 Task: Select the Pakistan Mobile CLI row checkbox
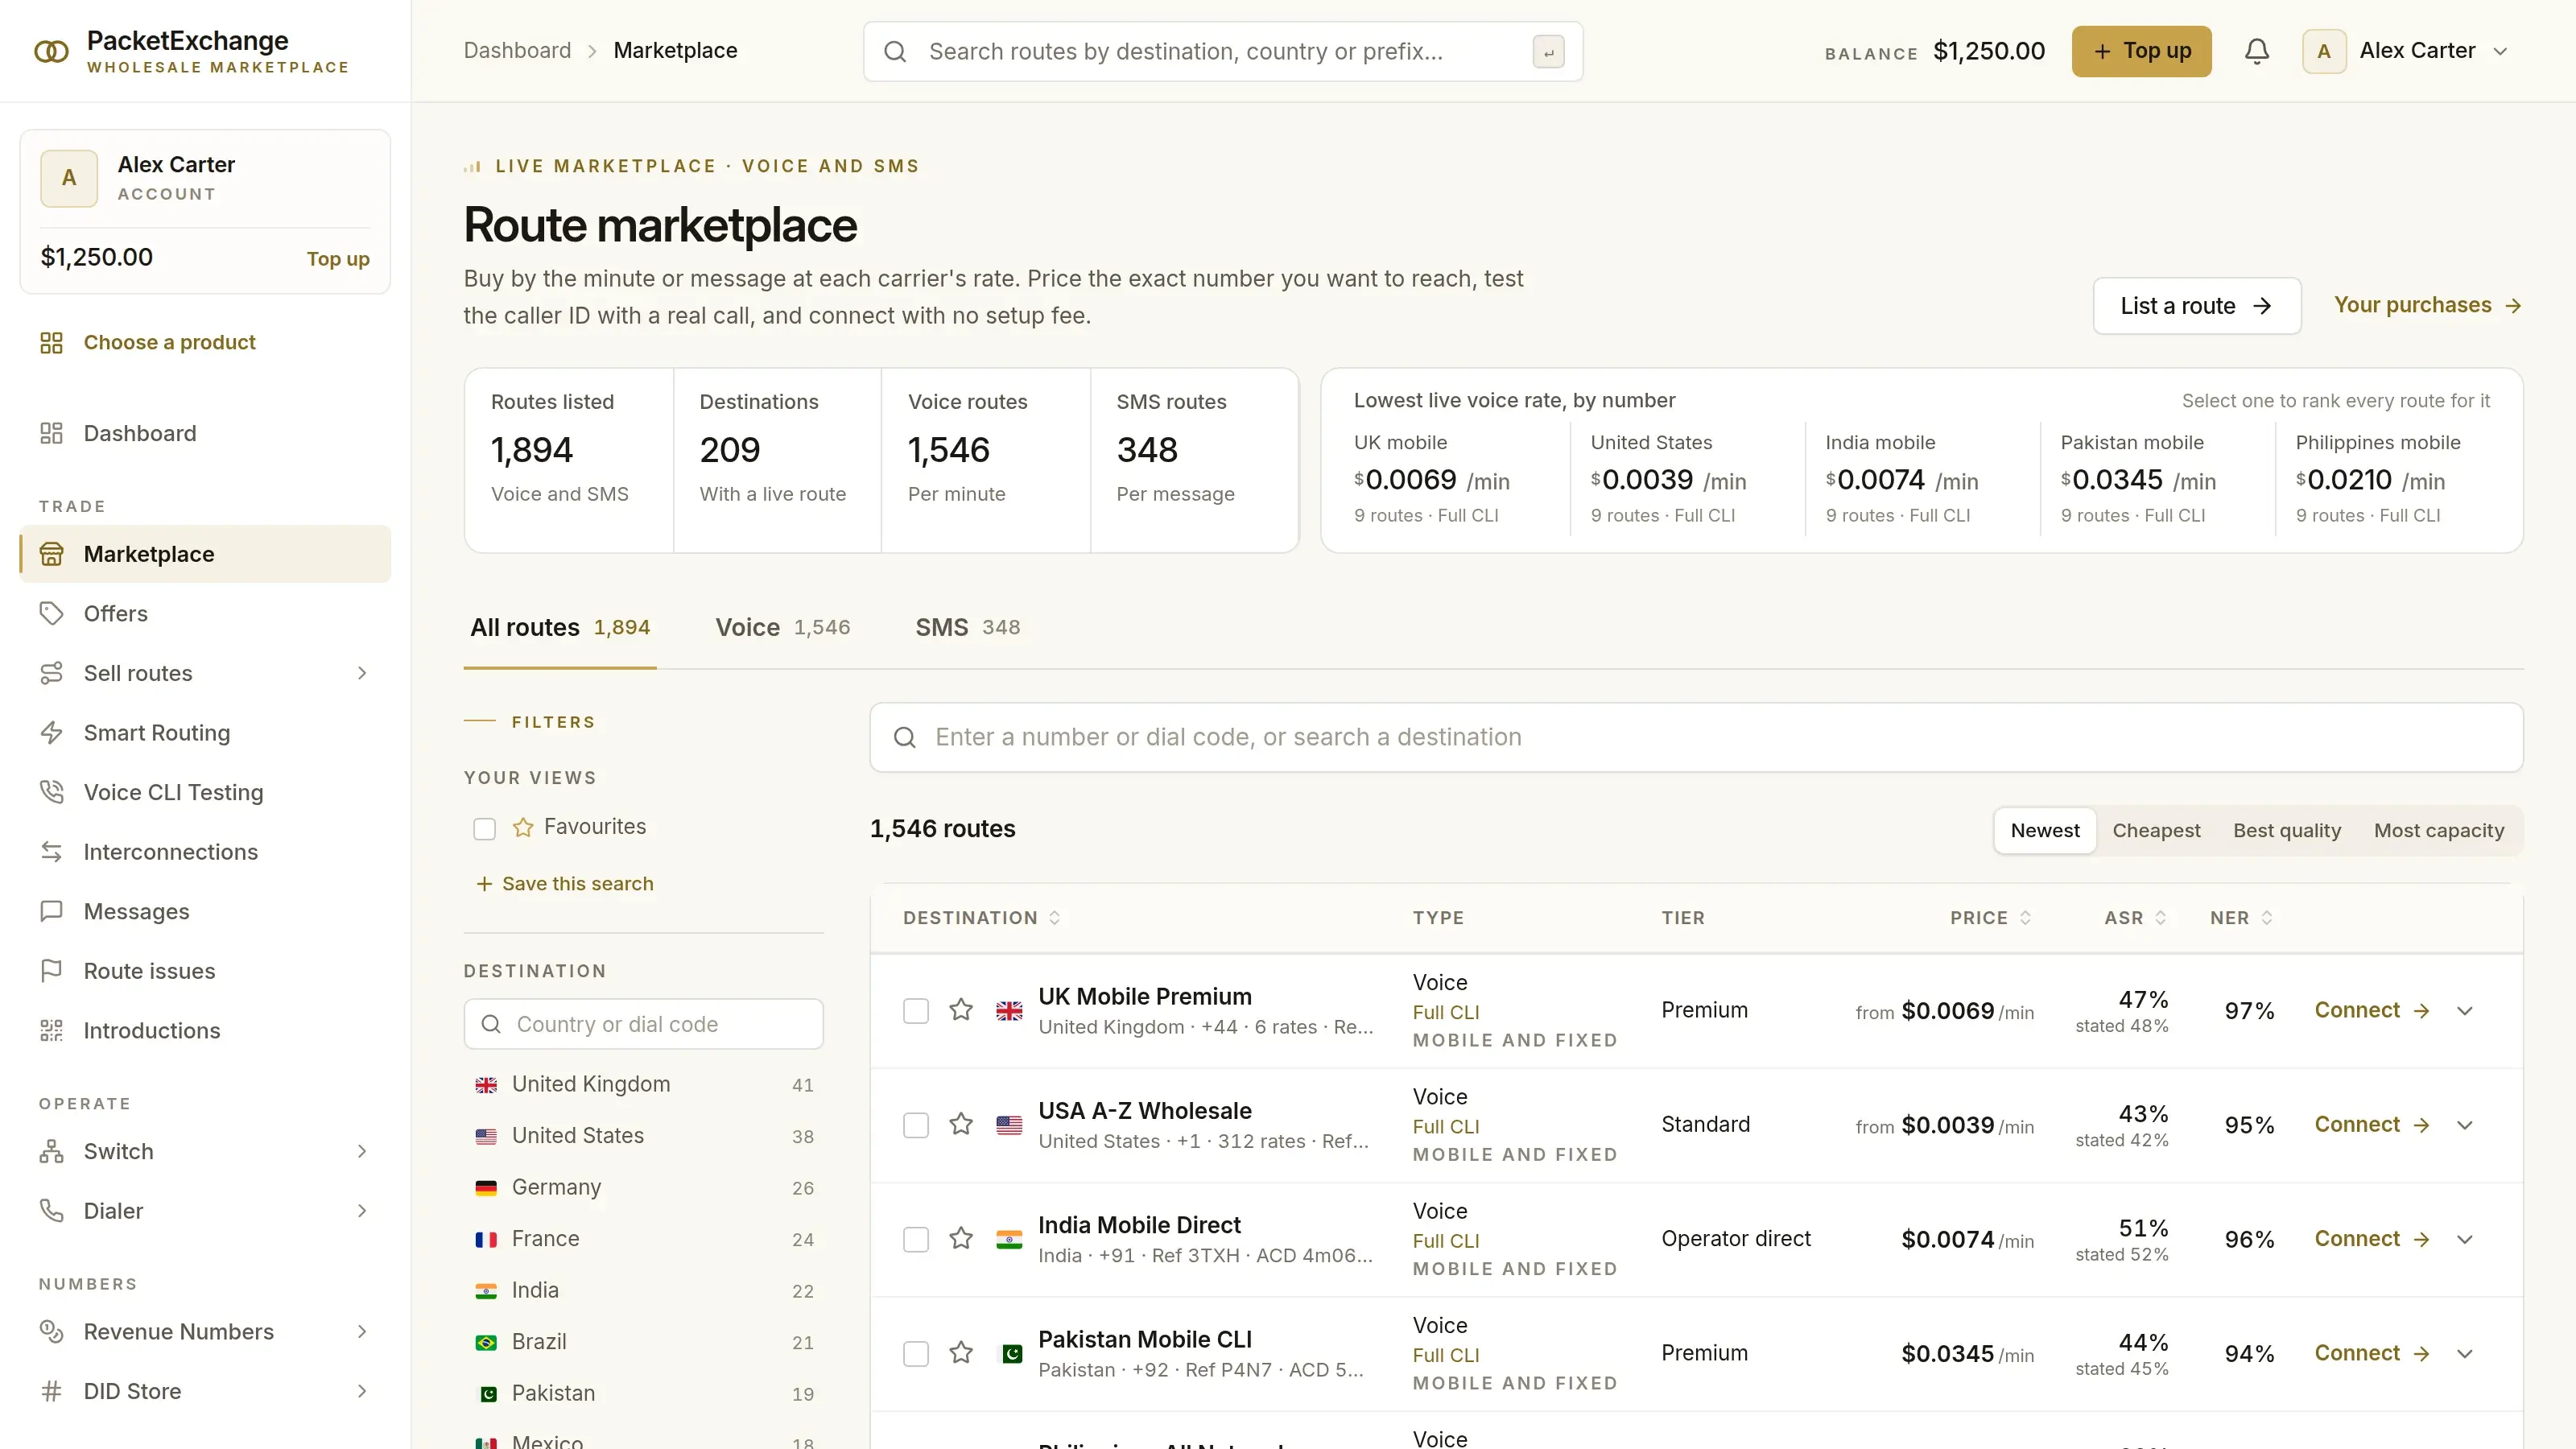(x=915, y=1354)
